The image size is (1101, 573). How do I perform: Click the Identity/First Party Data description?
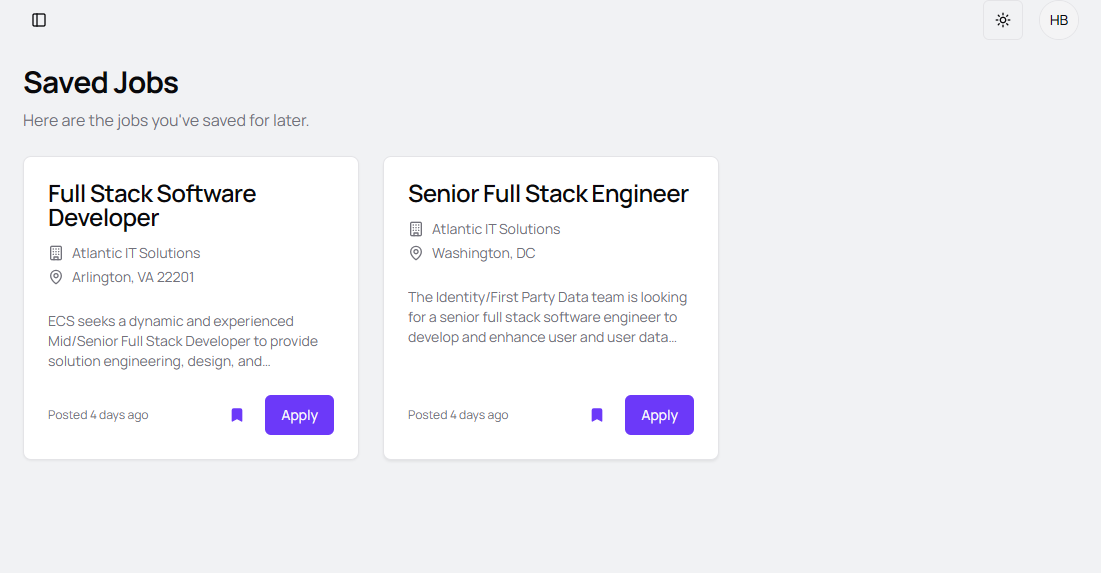547,317
